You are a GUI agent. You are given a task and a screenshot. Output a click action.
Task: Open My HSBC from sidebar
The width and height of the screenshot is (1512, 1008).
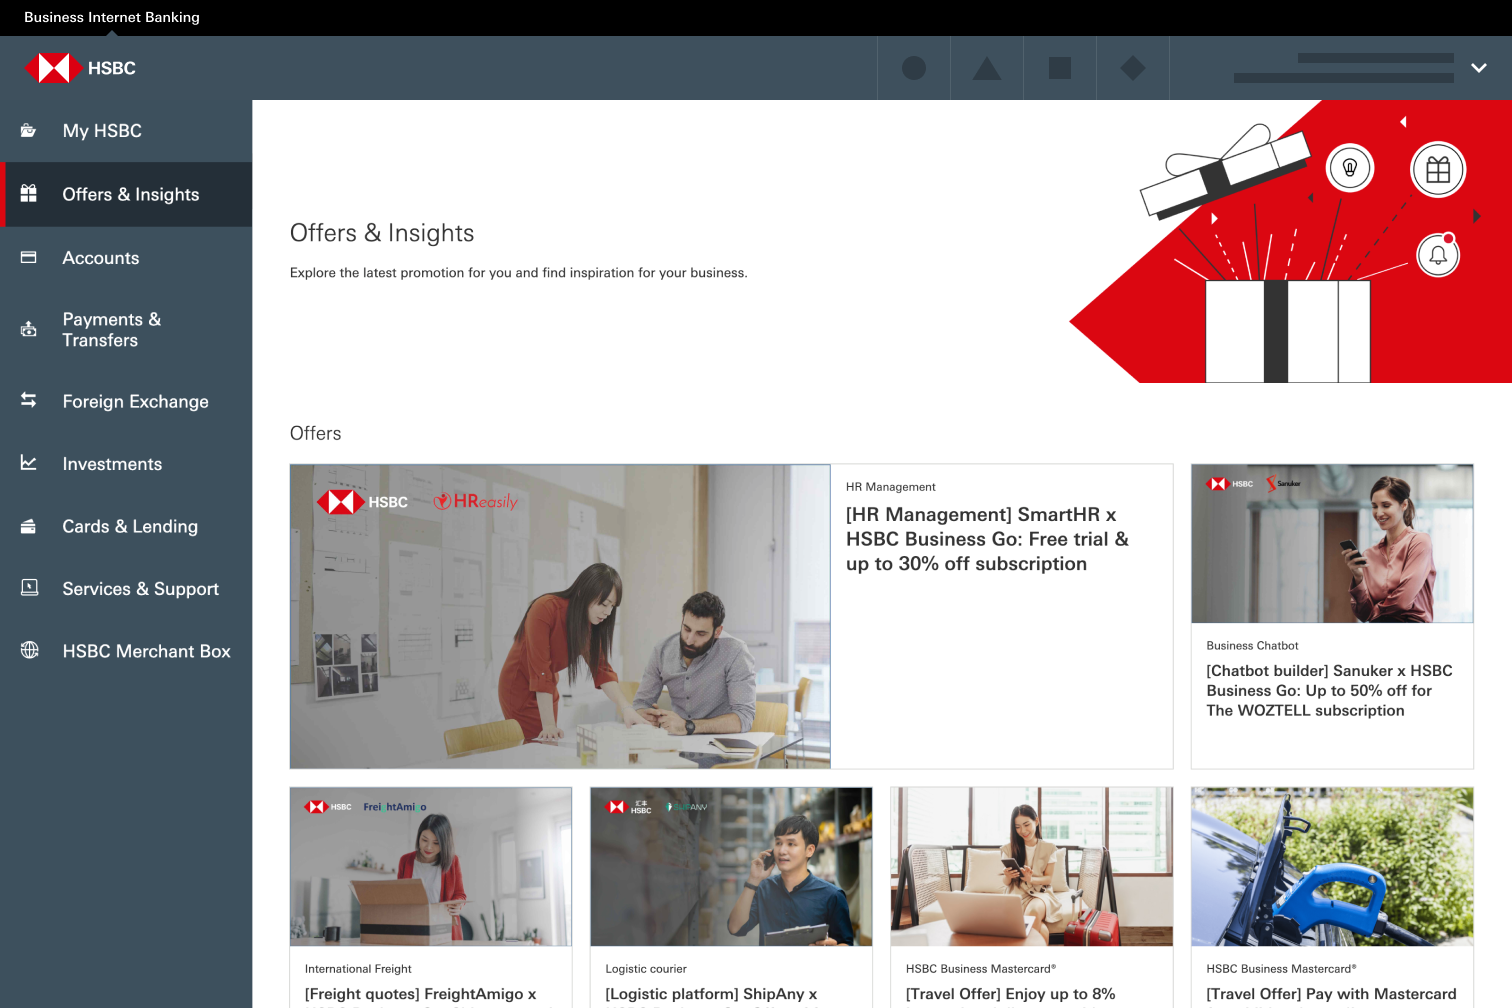(102, 131)
